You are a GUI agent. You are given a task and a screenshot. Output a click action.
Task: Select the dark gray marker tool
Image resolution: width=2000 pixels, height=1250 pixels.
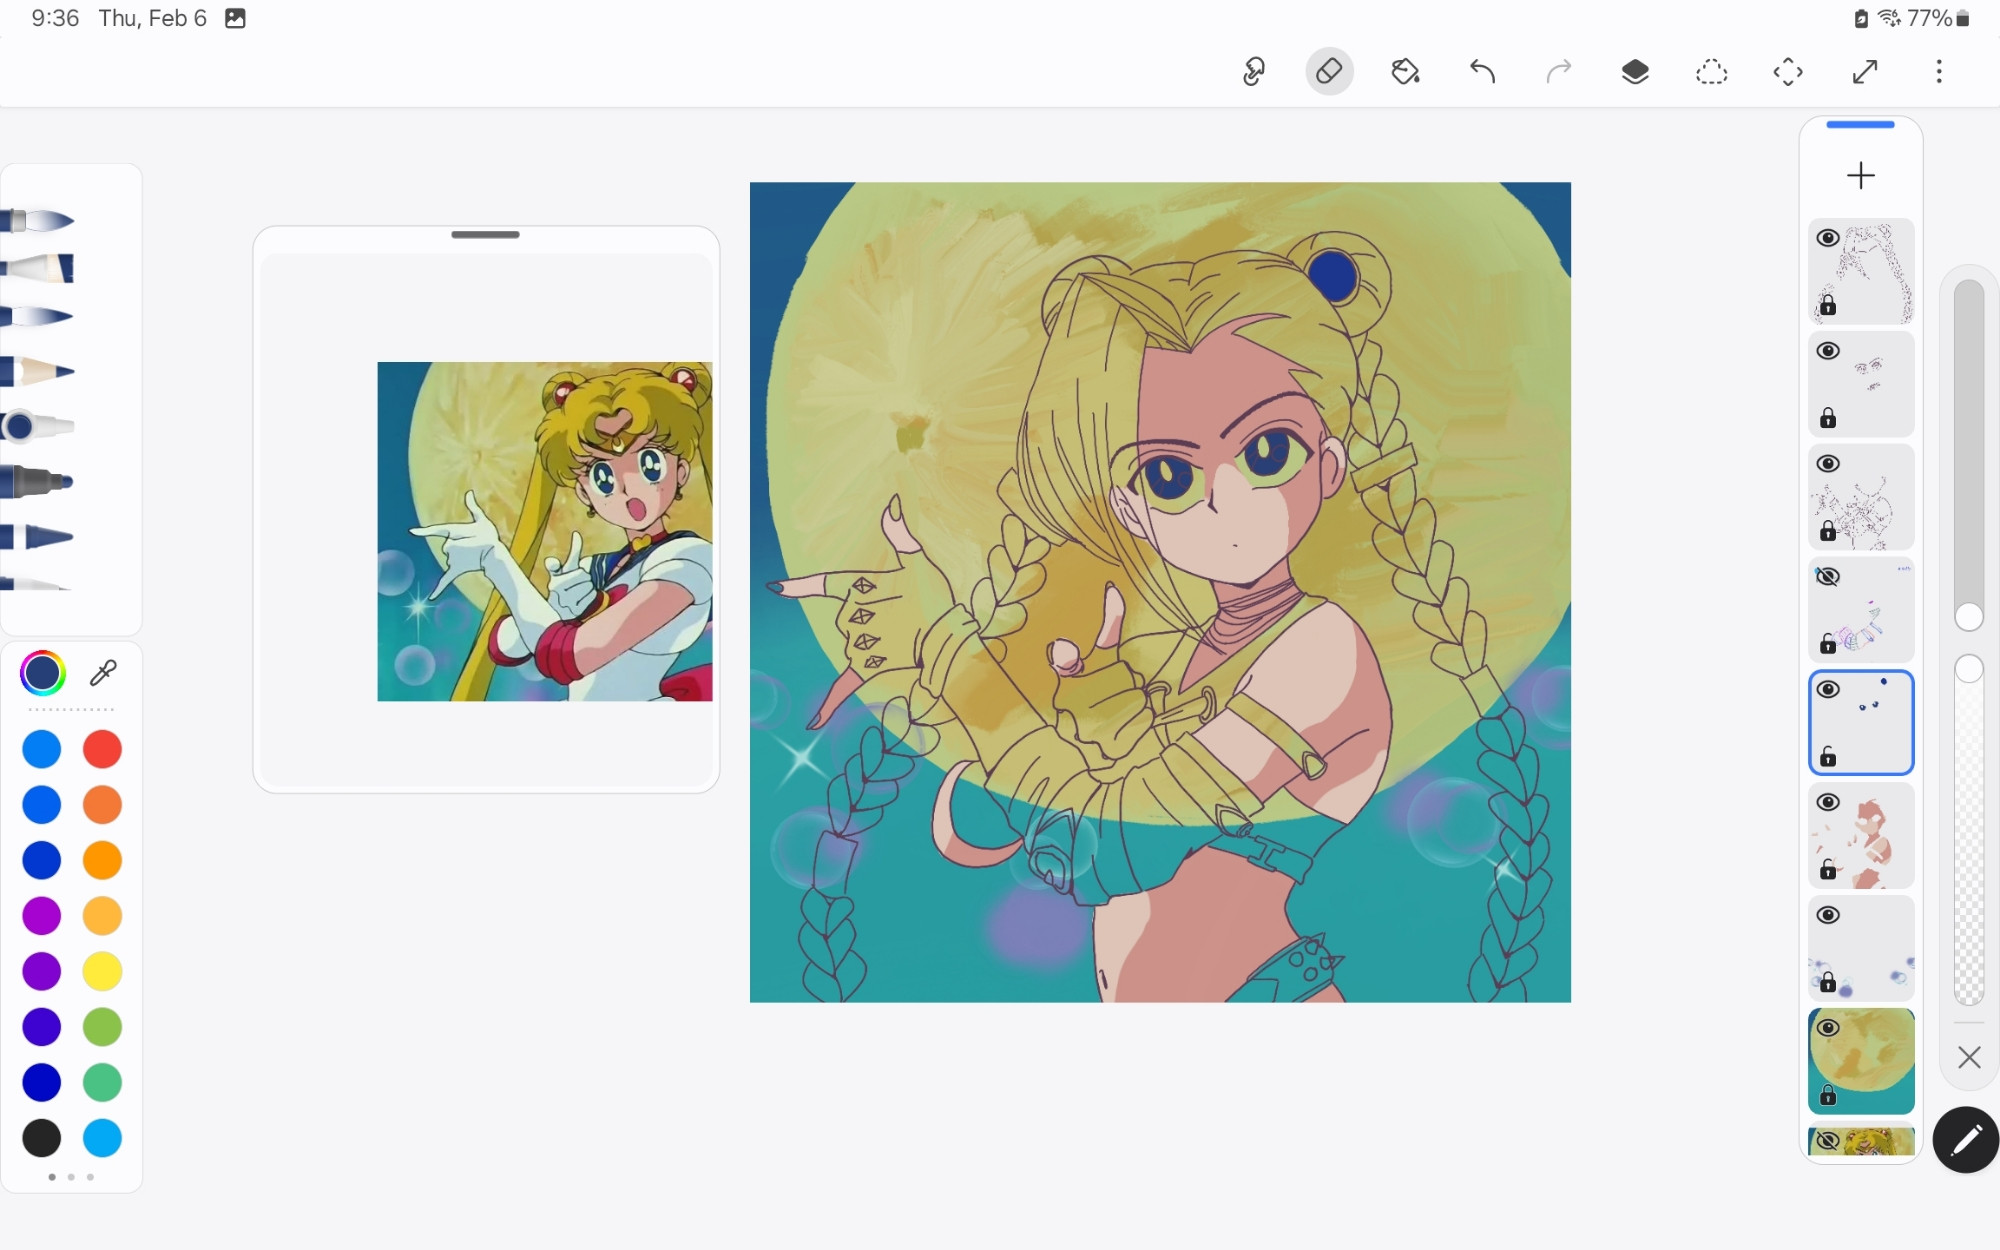coord(38,482)
